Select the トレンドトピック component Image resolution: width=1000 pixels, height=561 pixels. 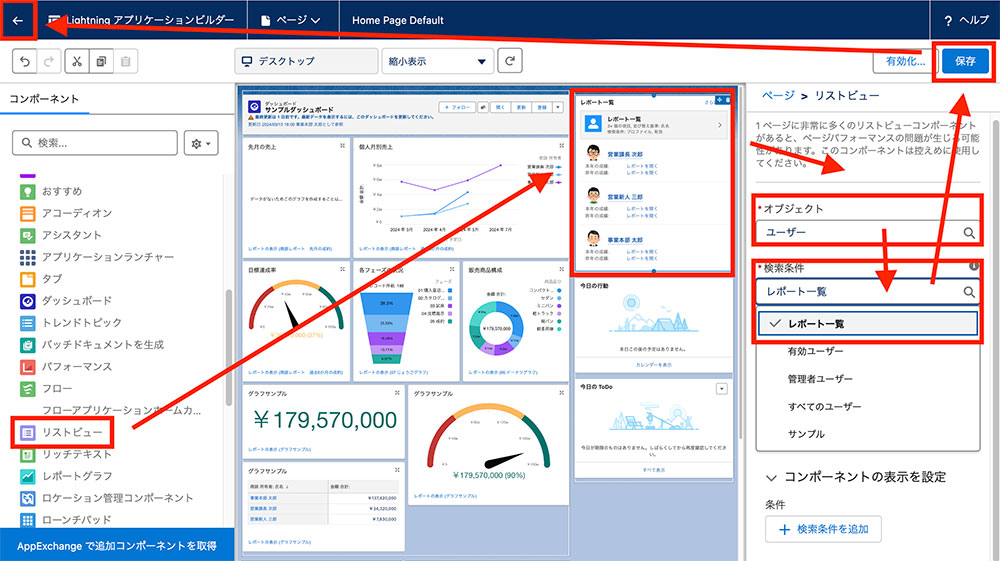tap(71, 323)
